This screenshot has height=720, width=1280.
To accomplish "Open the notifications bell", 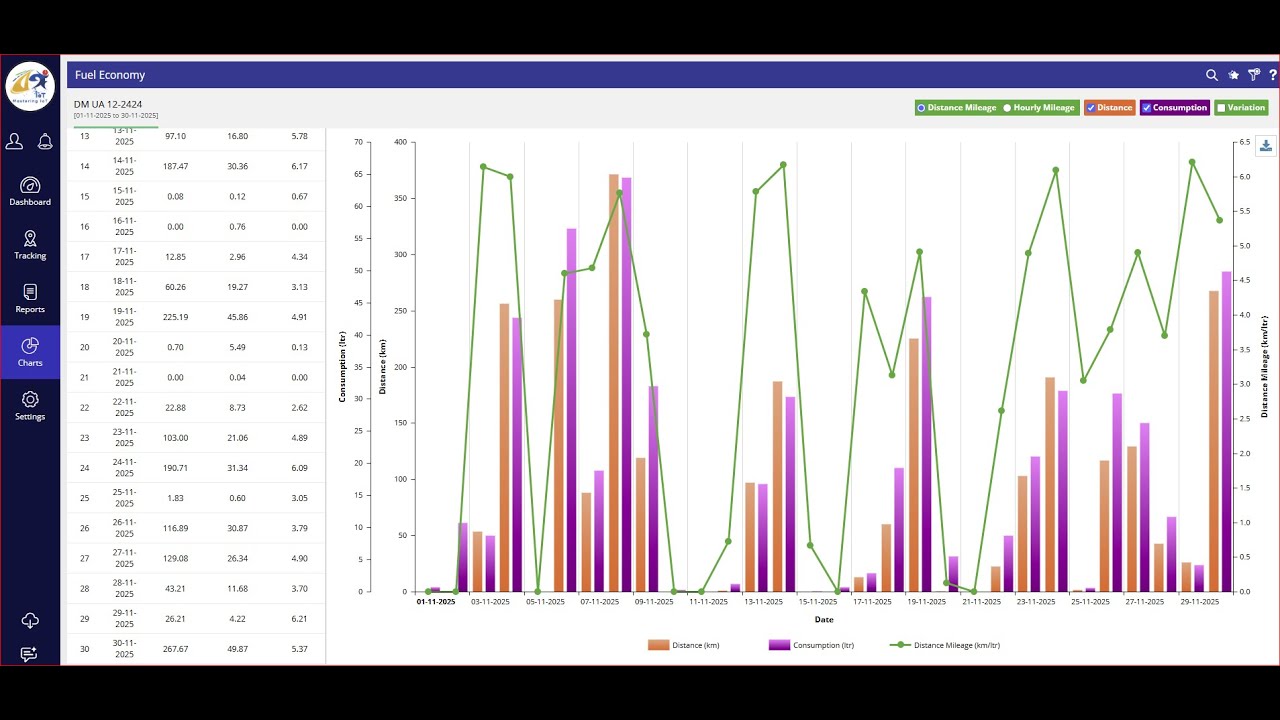I will (x=45, y=142).
